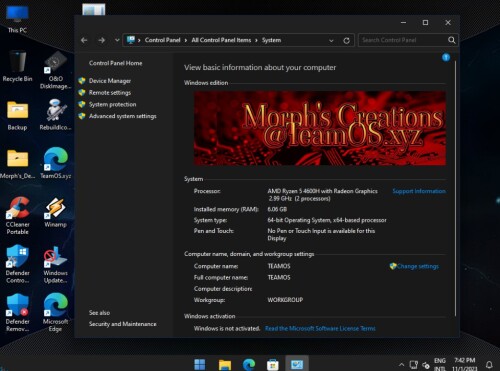Go to Control Panel Home
The height and width of the screenshot is (371, 500).
pos(115,63)
